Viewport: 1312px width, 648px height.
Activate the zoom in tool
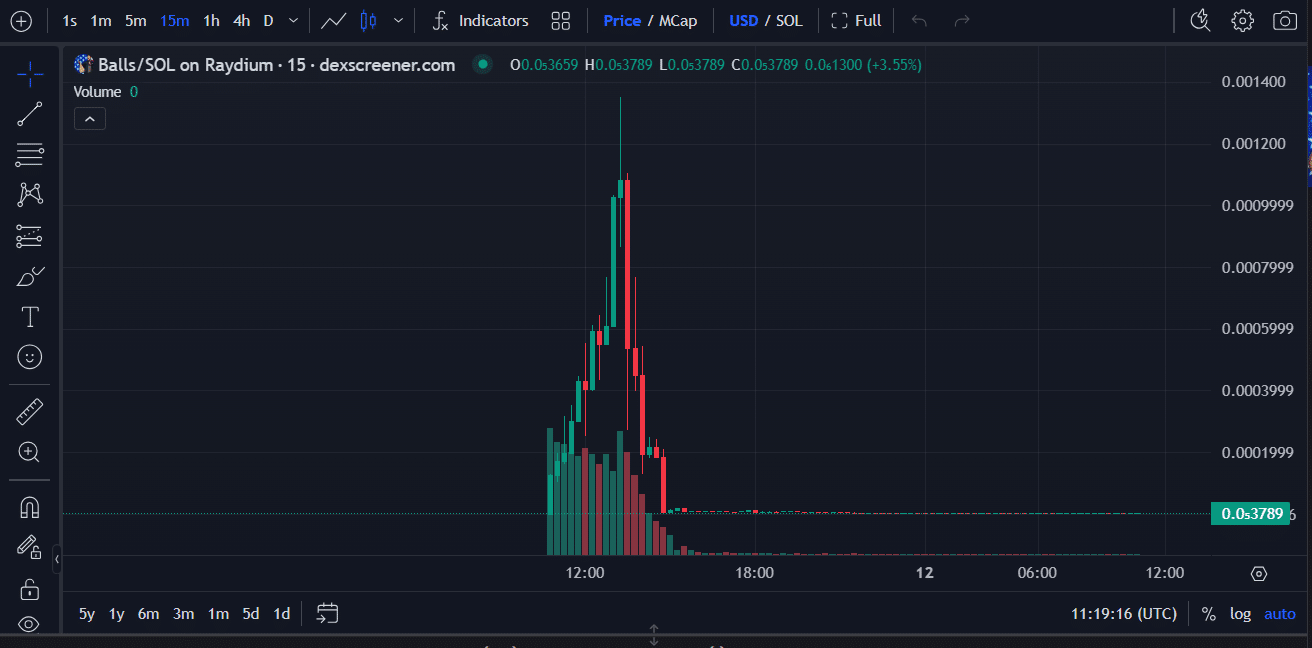pos(30,452)
